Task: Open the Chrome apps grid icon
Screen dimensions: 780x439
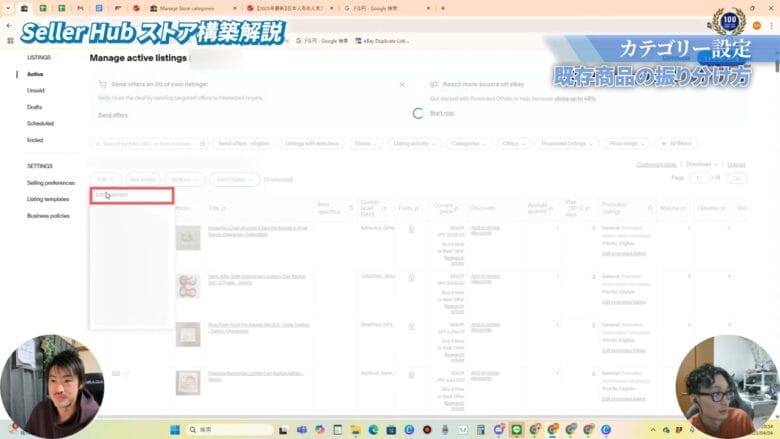Action: (10, 41)
